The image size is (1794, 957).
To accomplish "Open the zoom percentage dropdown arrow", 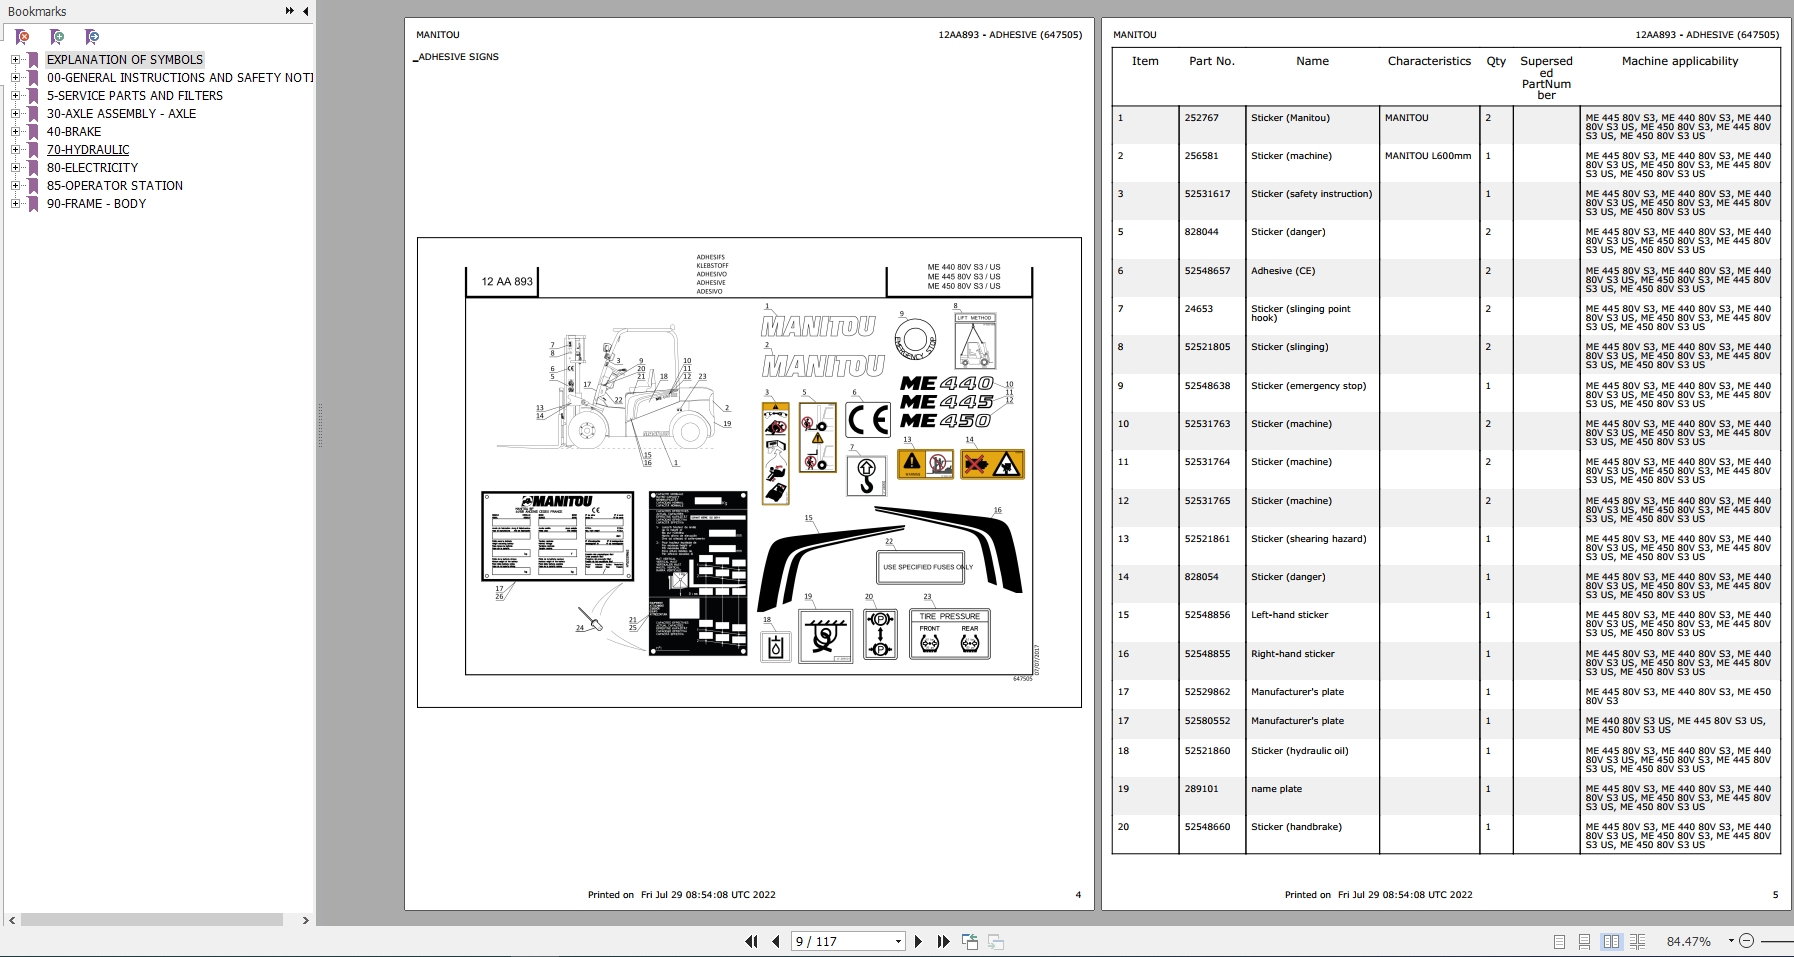I will (x=1730, y=941).
